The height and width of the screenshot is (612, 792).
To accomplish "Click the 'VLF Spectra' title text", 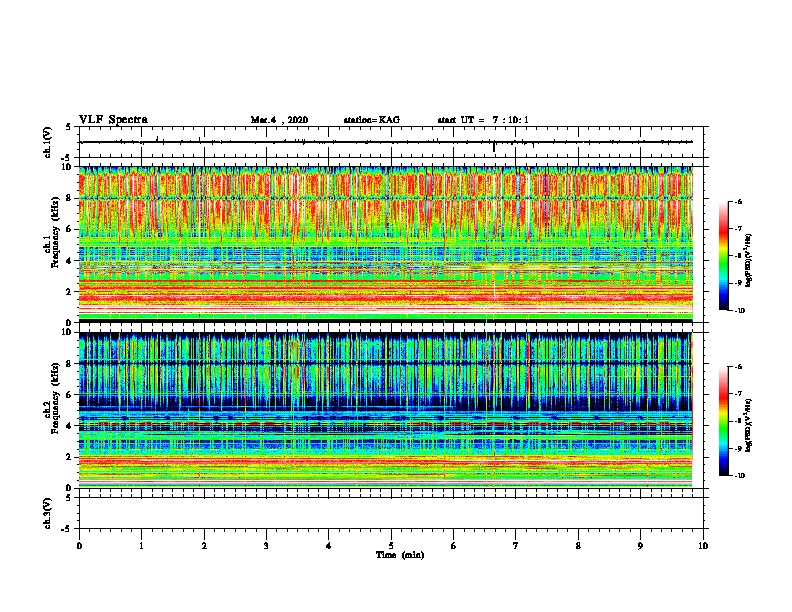I will [113, 120].
